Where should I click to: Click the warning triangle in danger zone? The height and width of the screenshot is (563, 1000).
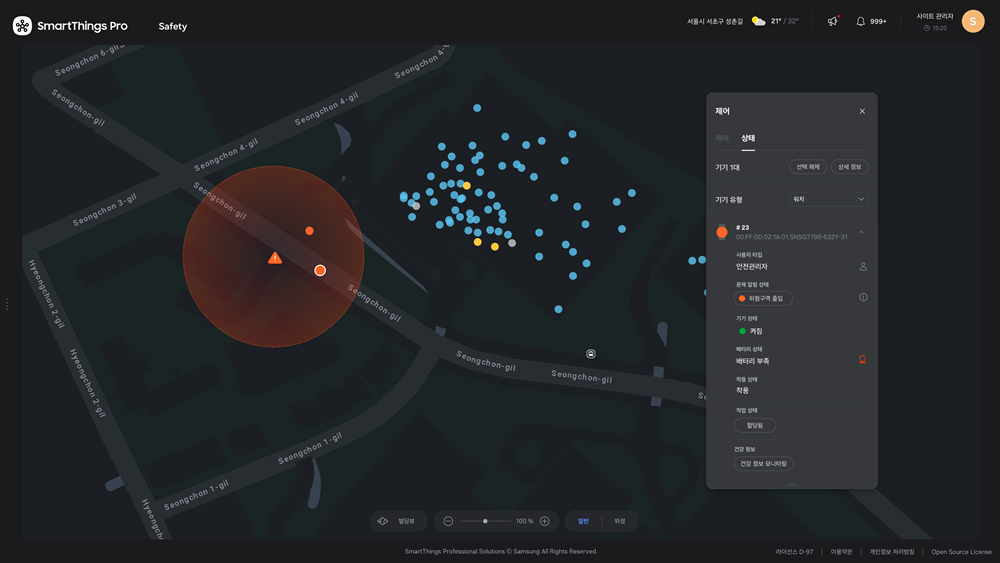(275, 258)
